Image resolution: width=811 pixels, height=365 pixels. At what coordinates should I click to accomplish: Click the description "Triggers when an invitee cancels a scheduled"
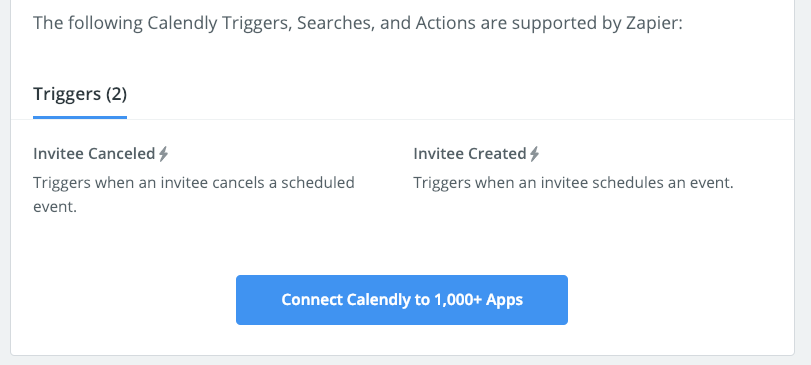tap(194, 182)
